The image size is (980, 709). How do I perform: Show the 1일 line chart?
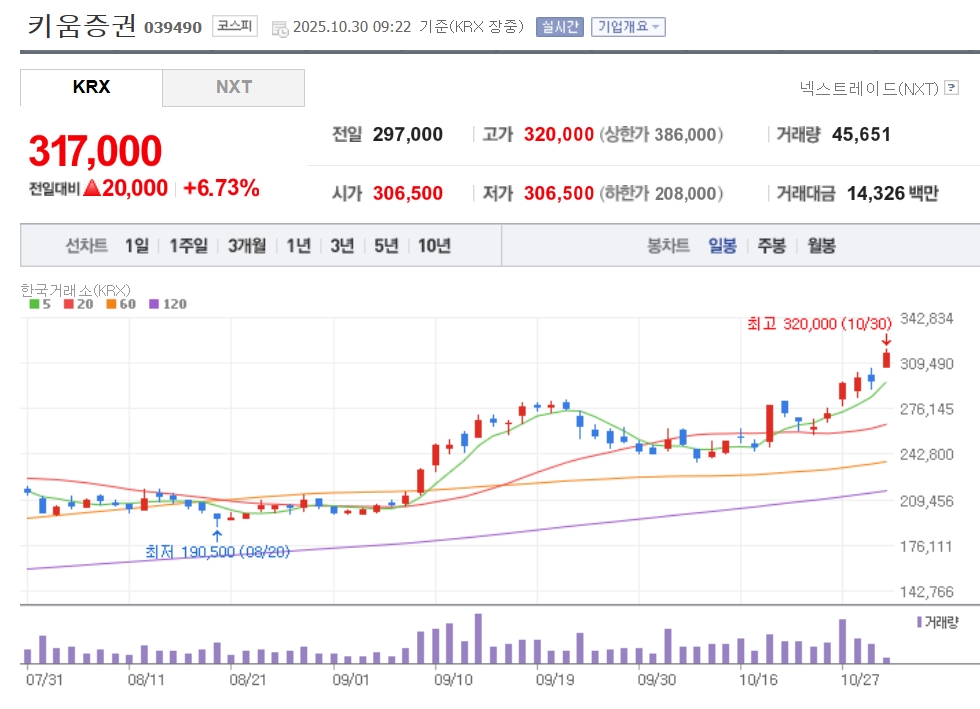(136, 246)
